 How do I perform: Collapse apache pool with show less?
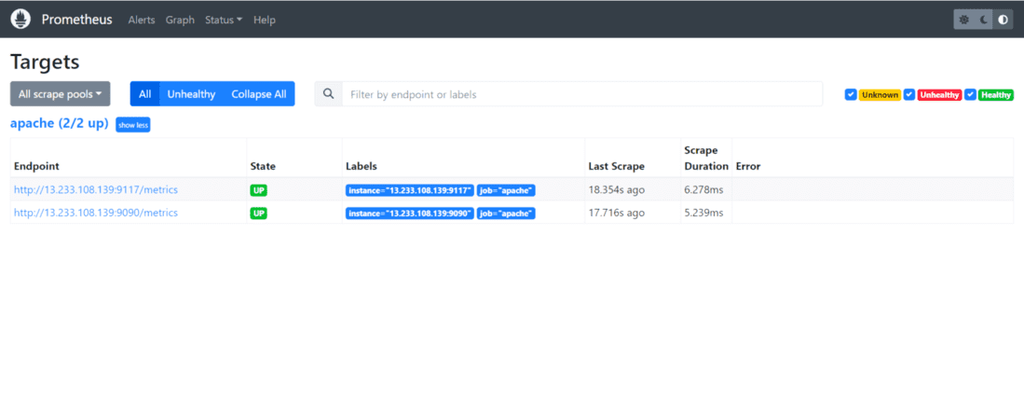[133, 125]
